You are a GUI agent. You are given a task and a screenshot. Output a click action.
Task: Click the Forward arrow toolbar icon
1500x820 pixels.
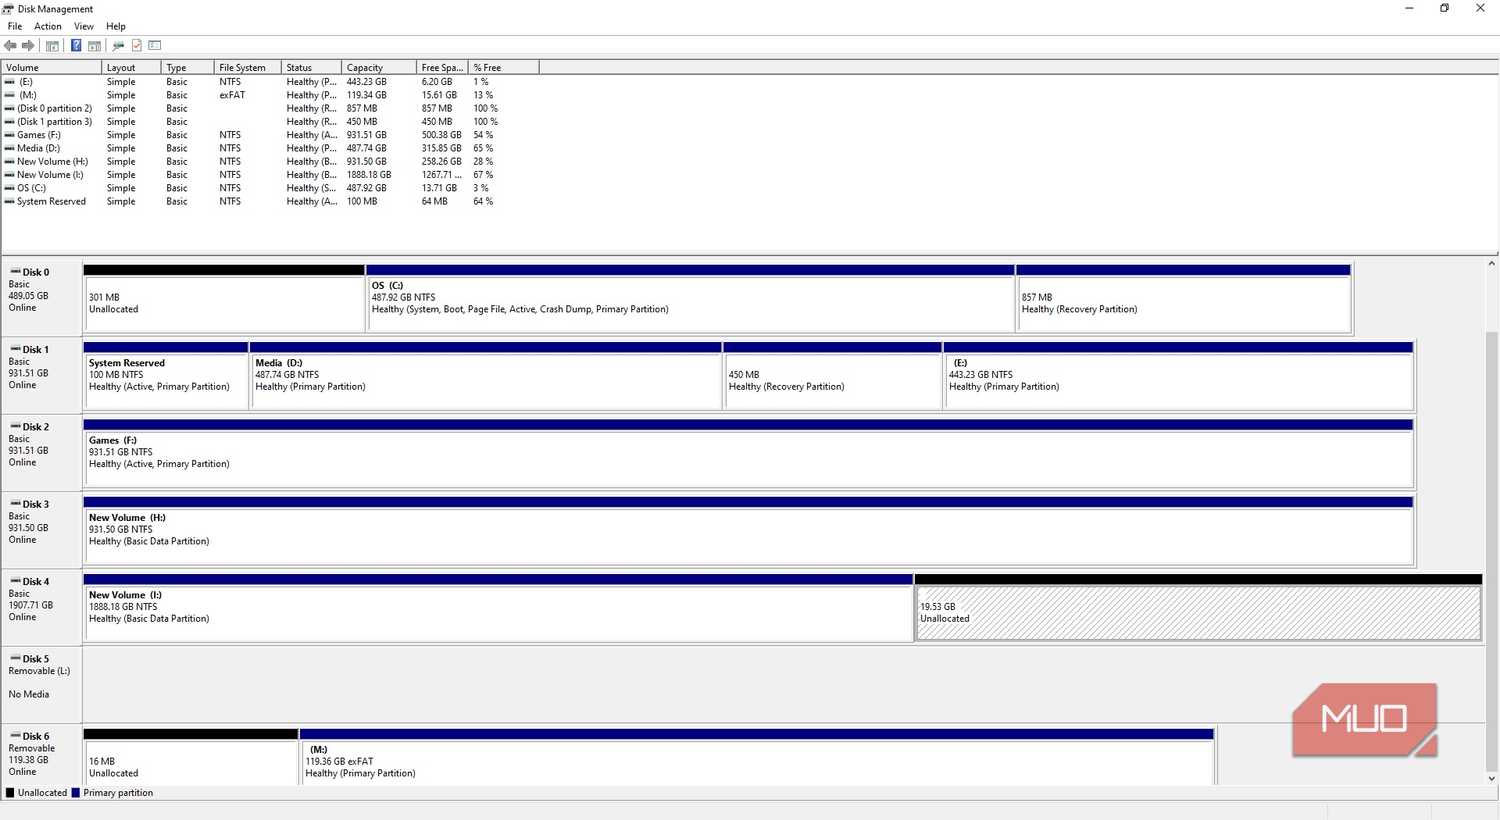[x=28, y=45]
